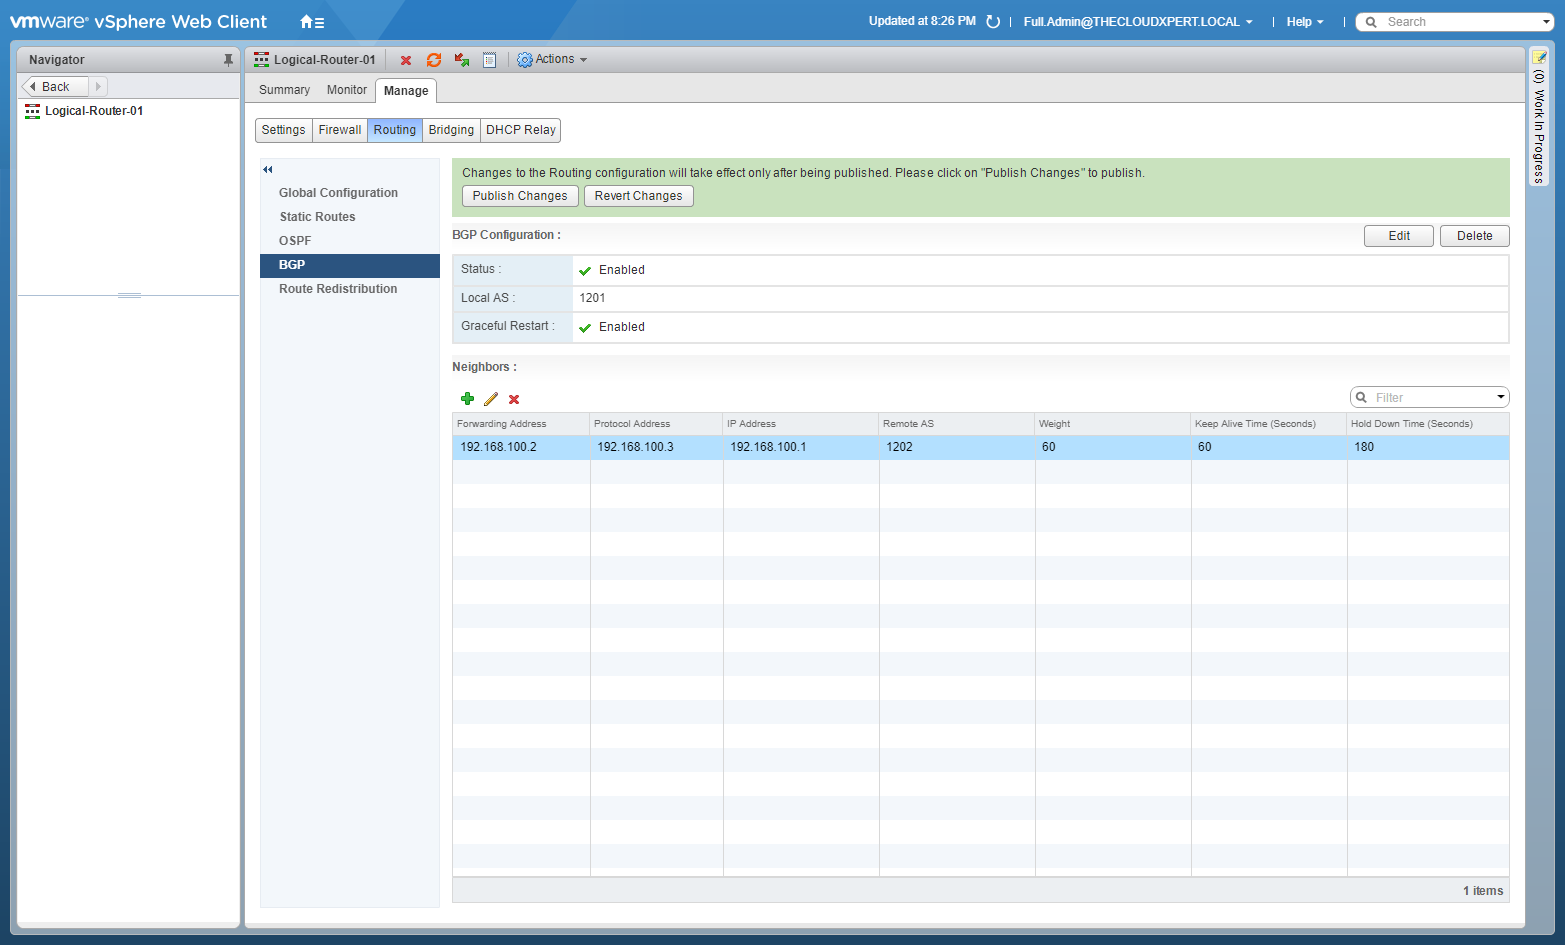Click the home menu icon
This screenshot has width=1565, height=945.
(x=311, y=22)
